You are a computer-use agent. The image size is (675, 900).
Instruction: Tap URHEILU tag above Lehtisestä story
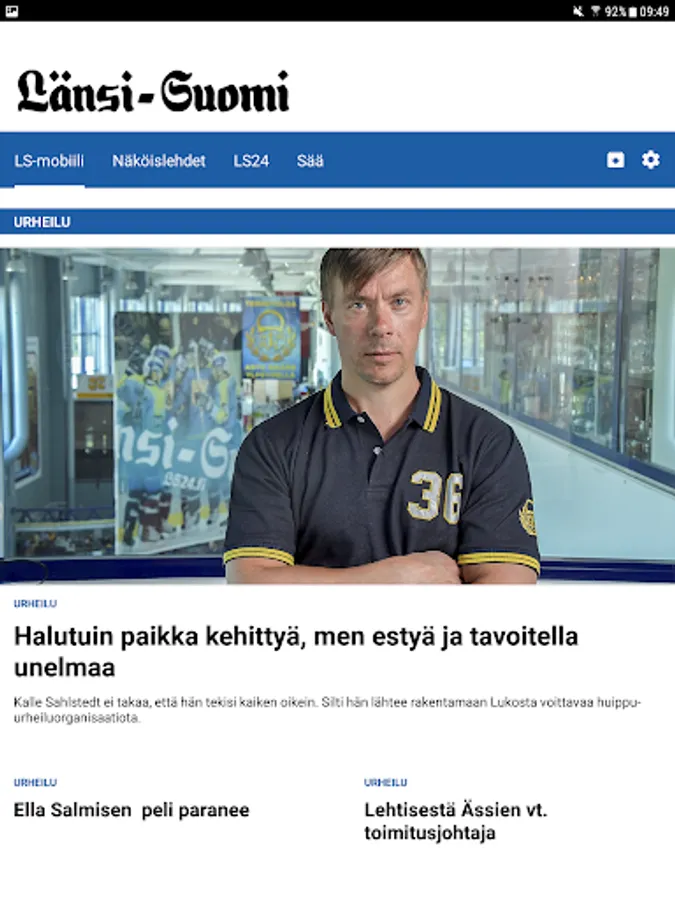[x=385, y=782]
